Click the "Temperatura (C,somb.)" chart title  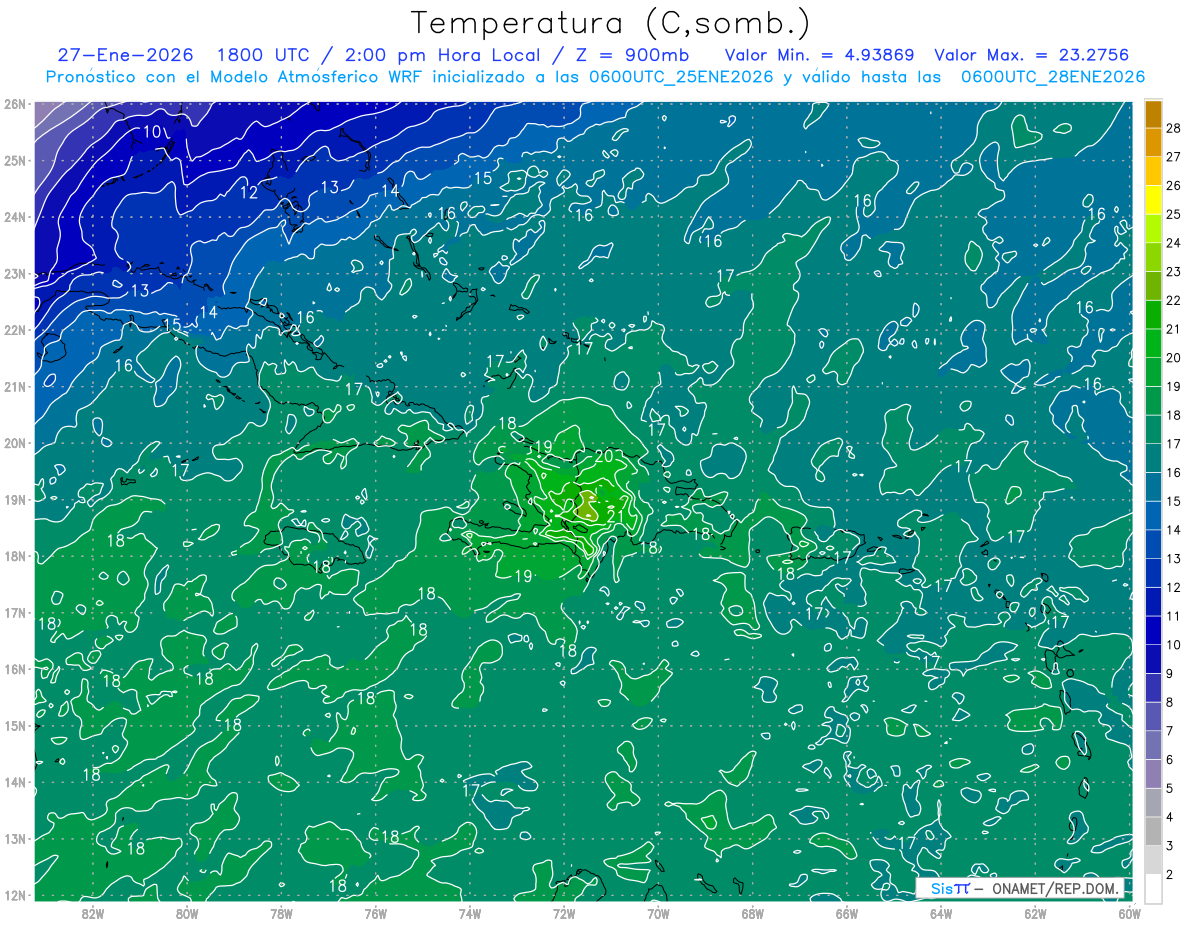pos(611,23)
